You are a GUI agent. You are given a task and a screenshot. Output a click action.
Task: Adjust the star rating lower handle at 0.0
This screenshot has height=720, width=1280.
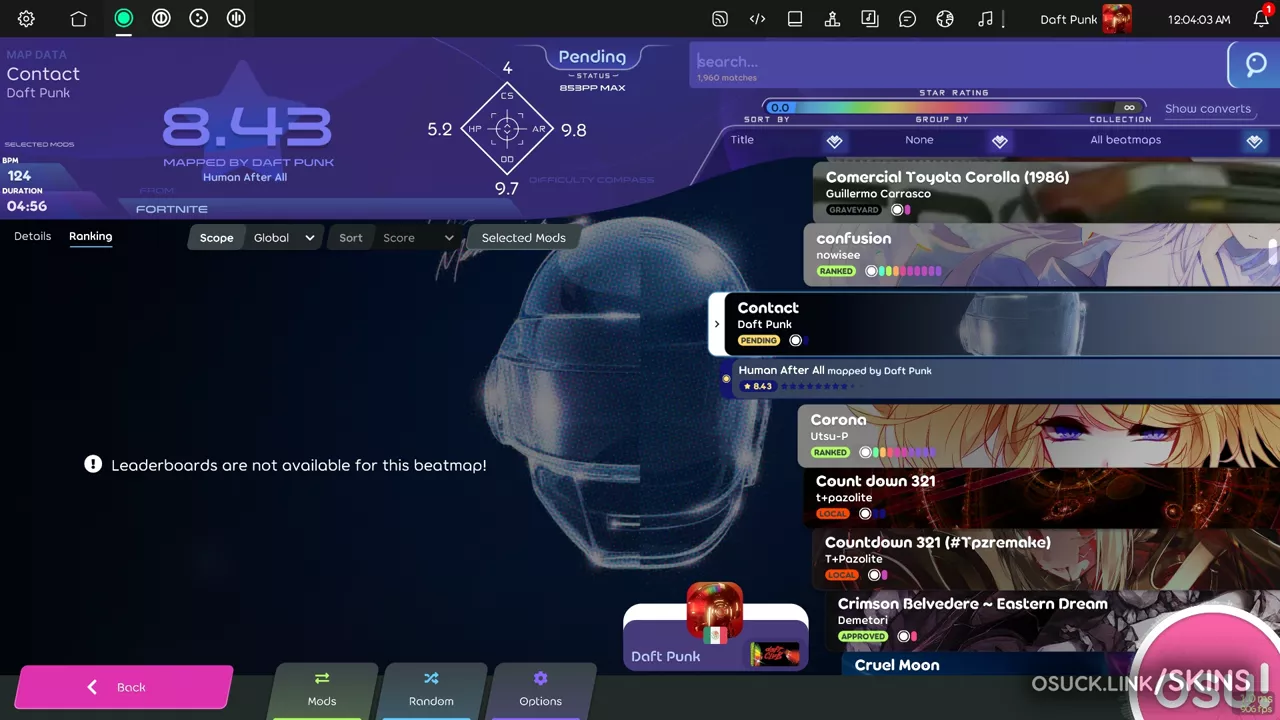[x=780, y=108]
